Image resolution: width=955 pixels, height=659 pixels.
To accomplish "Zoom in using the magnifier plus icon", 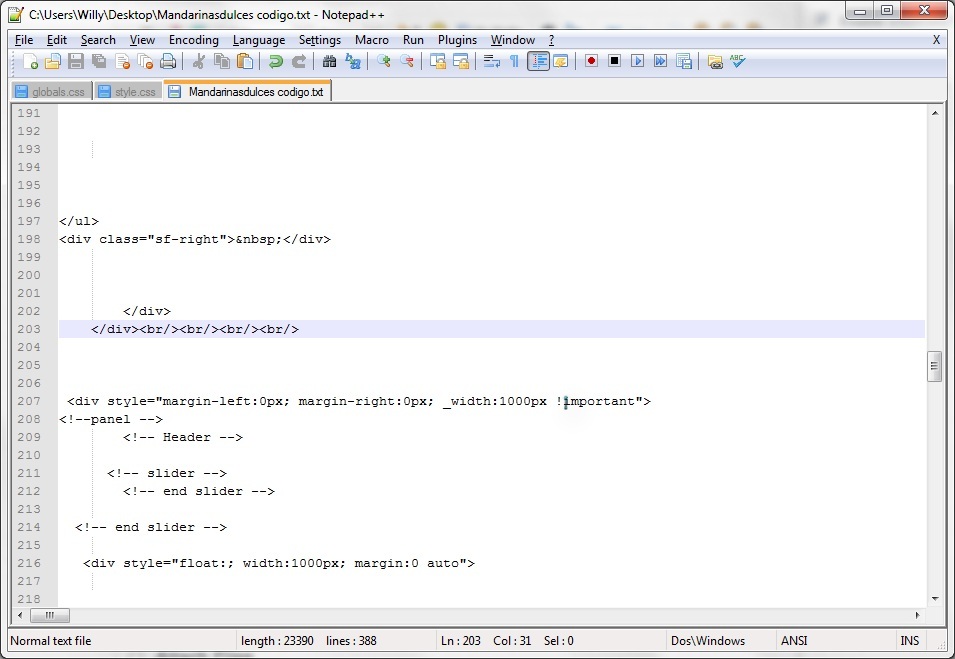I will [x=383, y=61].
